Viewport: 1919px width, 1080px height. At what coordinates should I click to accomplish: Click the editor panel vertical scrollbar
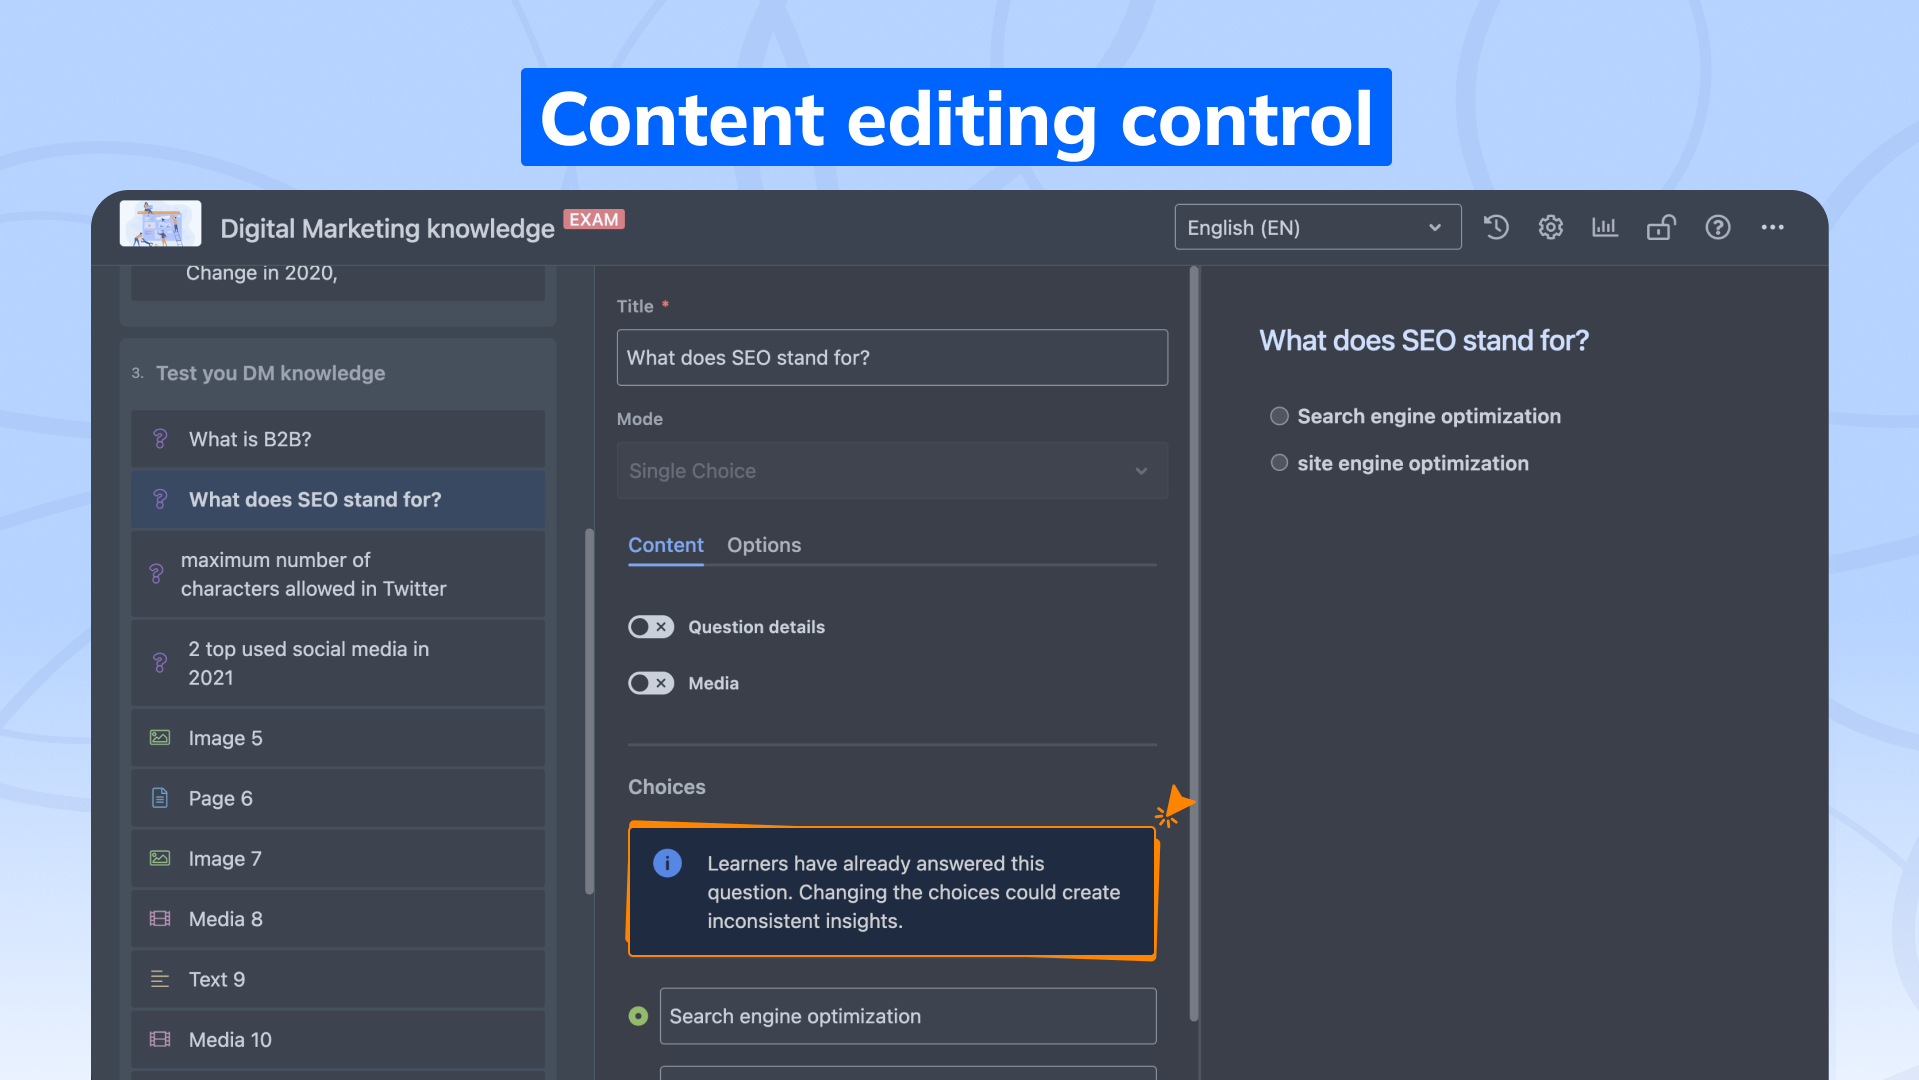pos(1193,640)
